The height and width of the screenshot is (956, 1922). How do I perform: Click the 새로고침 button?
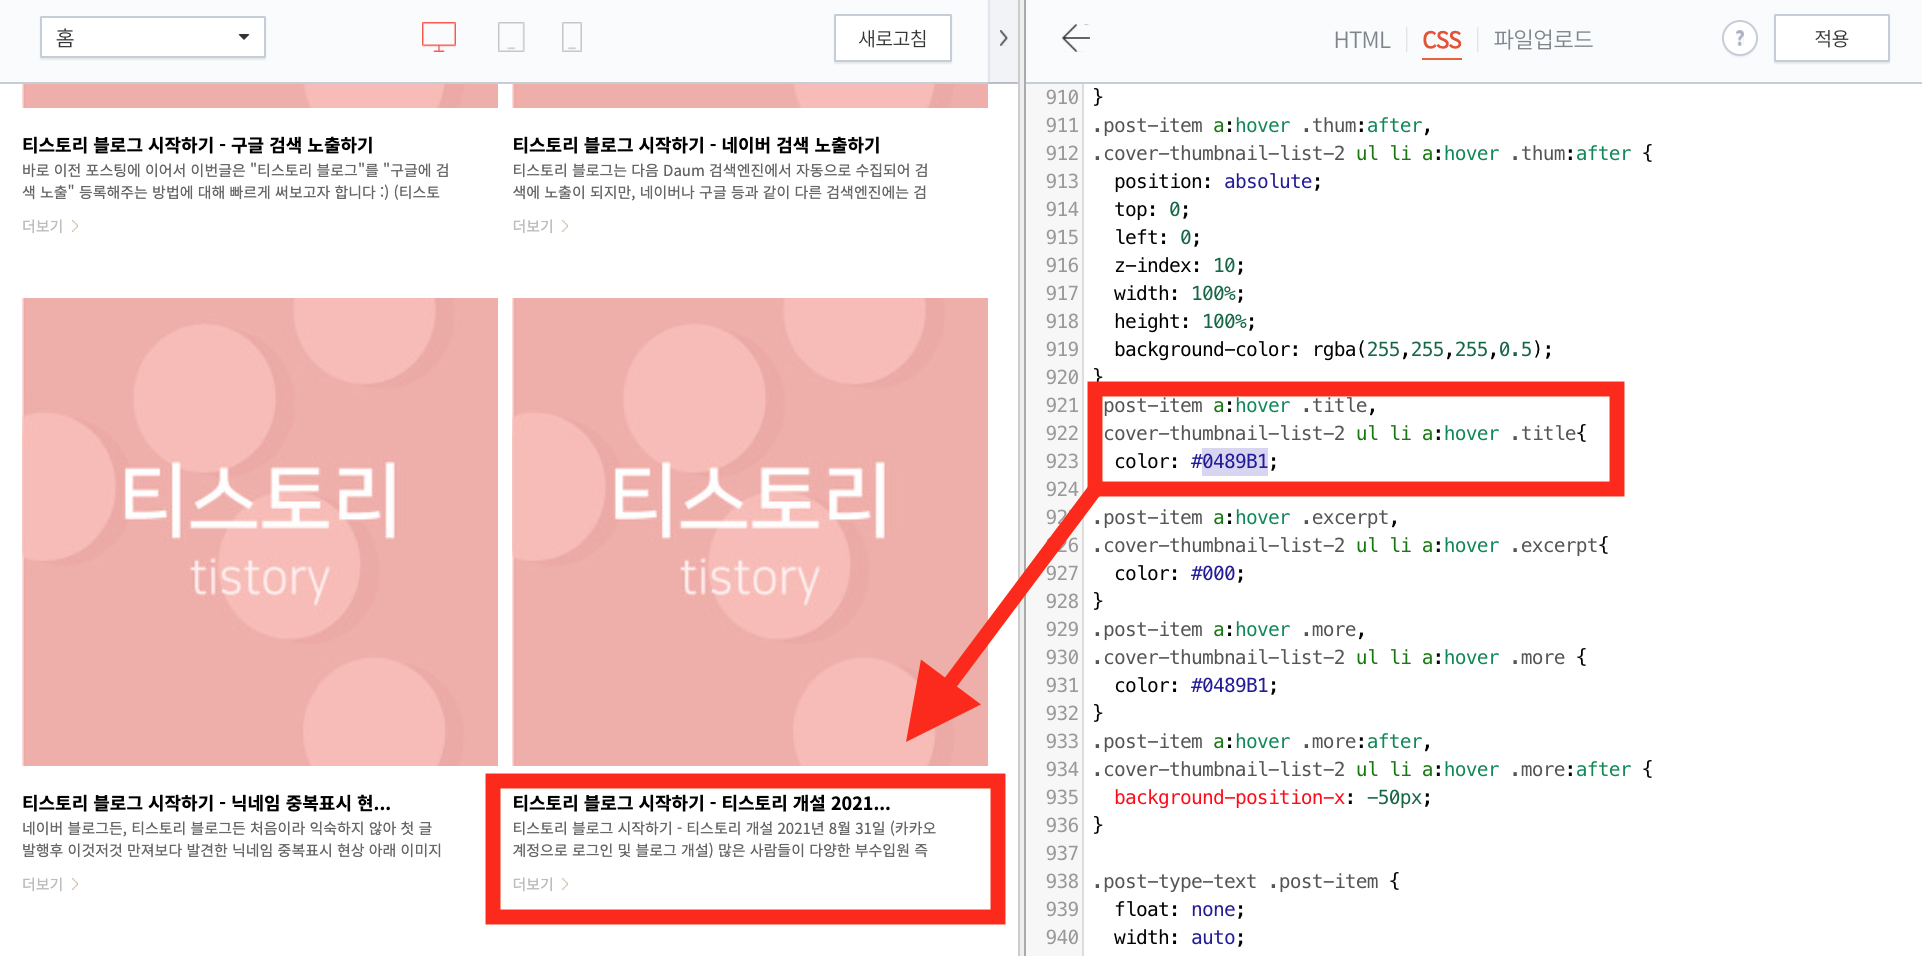click(893, 38)
